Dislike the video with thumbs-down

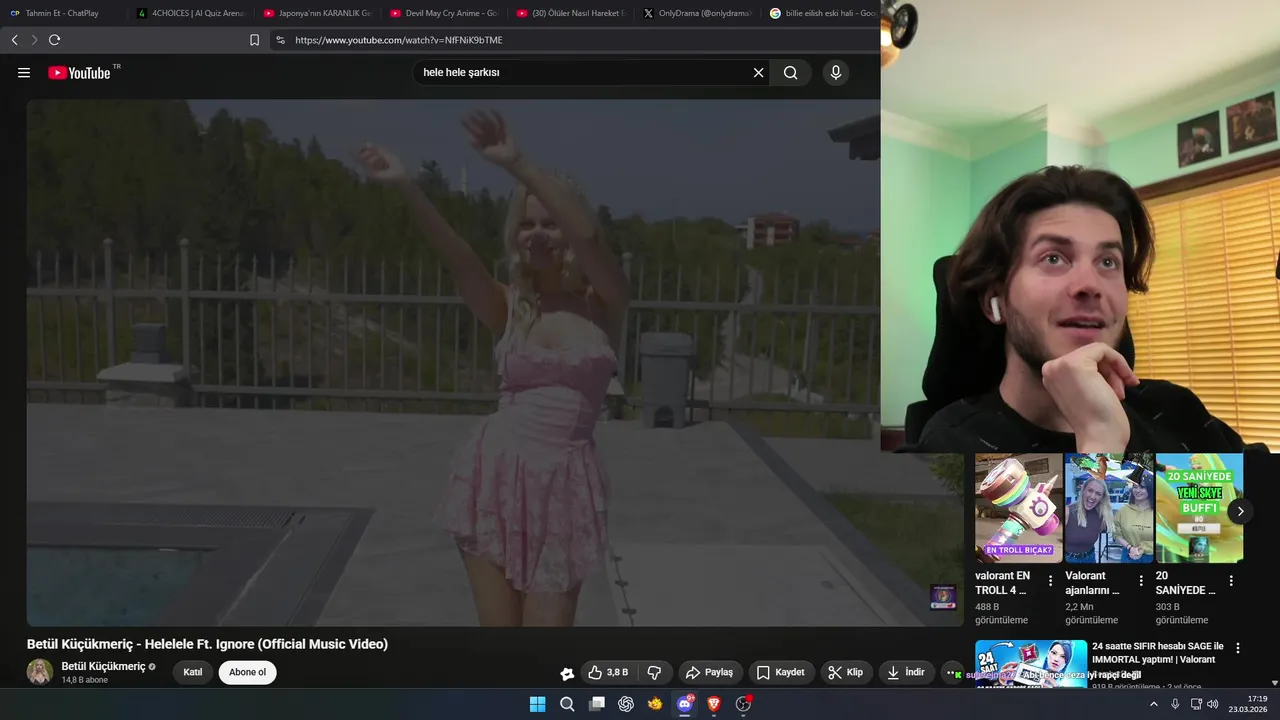pos(654,672)
